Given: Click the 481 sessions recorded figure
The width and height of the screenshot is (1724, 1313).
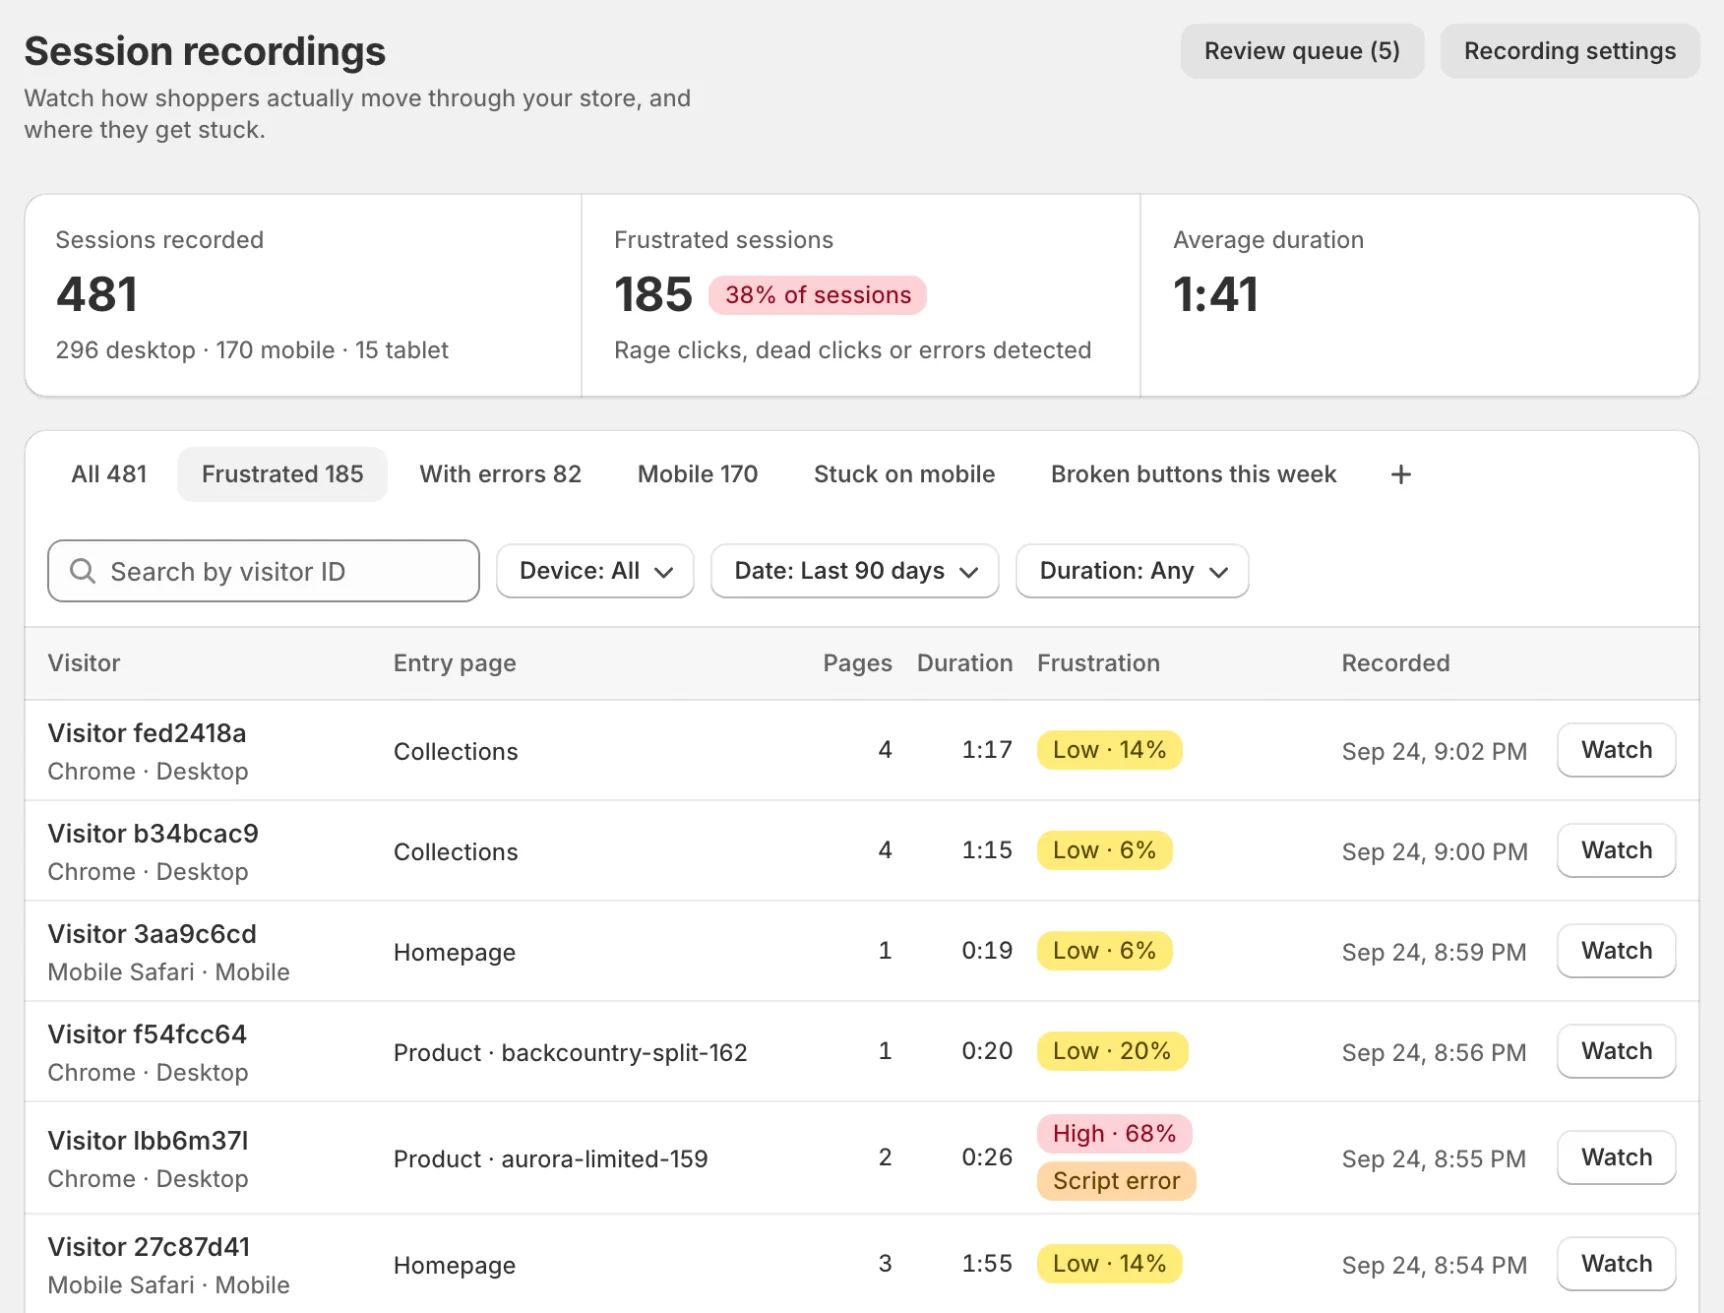Looking at the screenshot, I should (x=97, y=295).
